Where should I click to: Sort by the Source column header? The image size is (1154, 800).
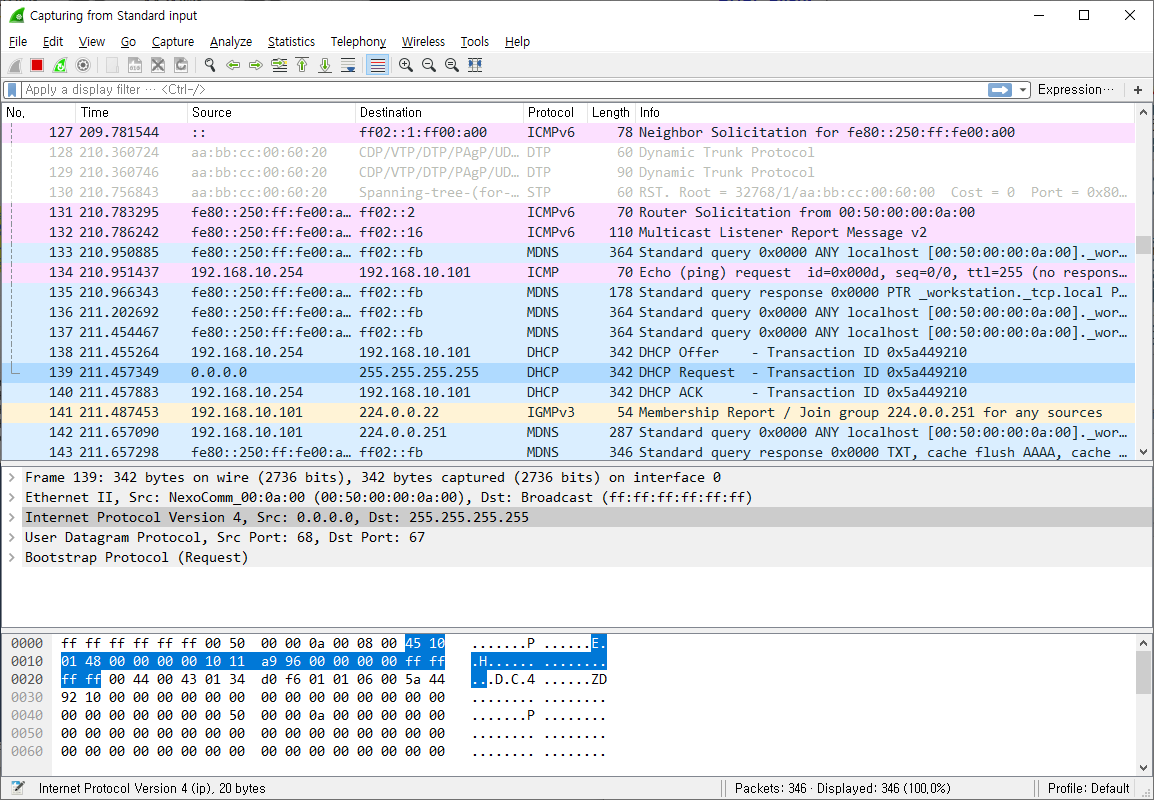click(x=271, y=113)
